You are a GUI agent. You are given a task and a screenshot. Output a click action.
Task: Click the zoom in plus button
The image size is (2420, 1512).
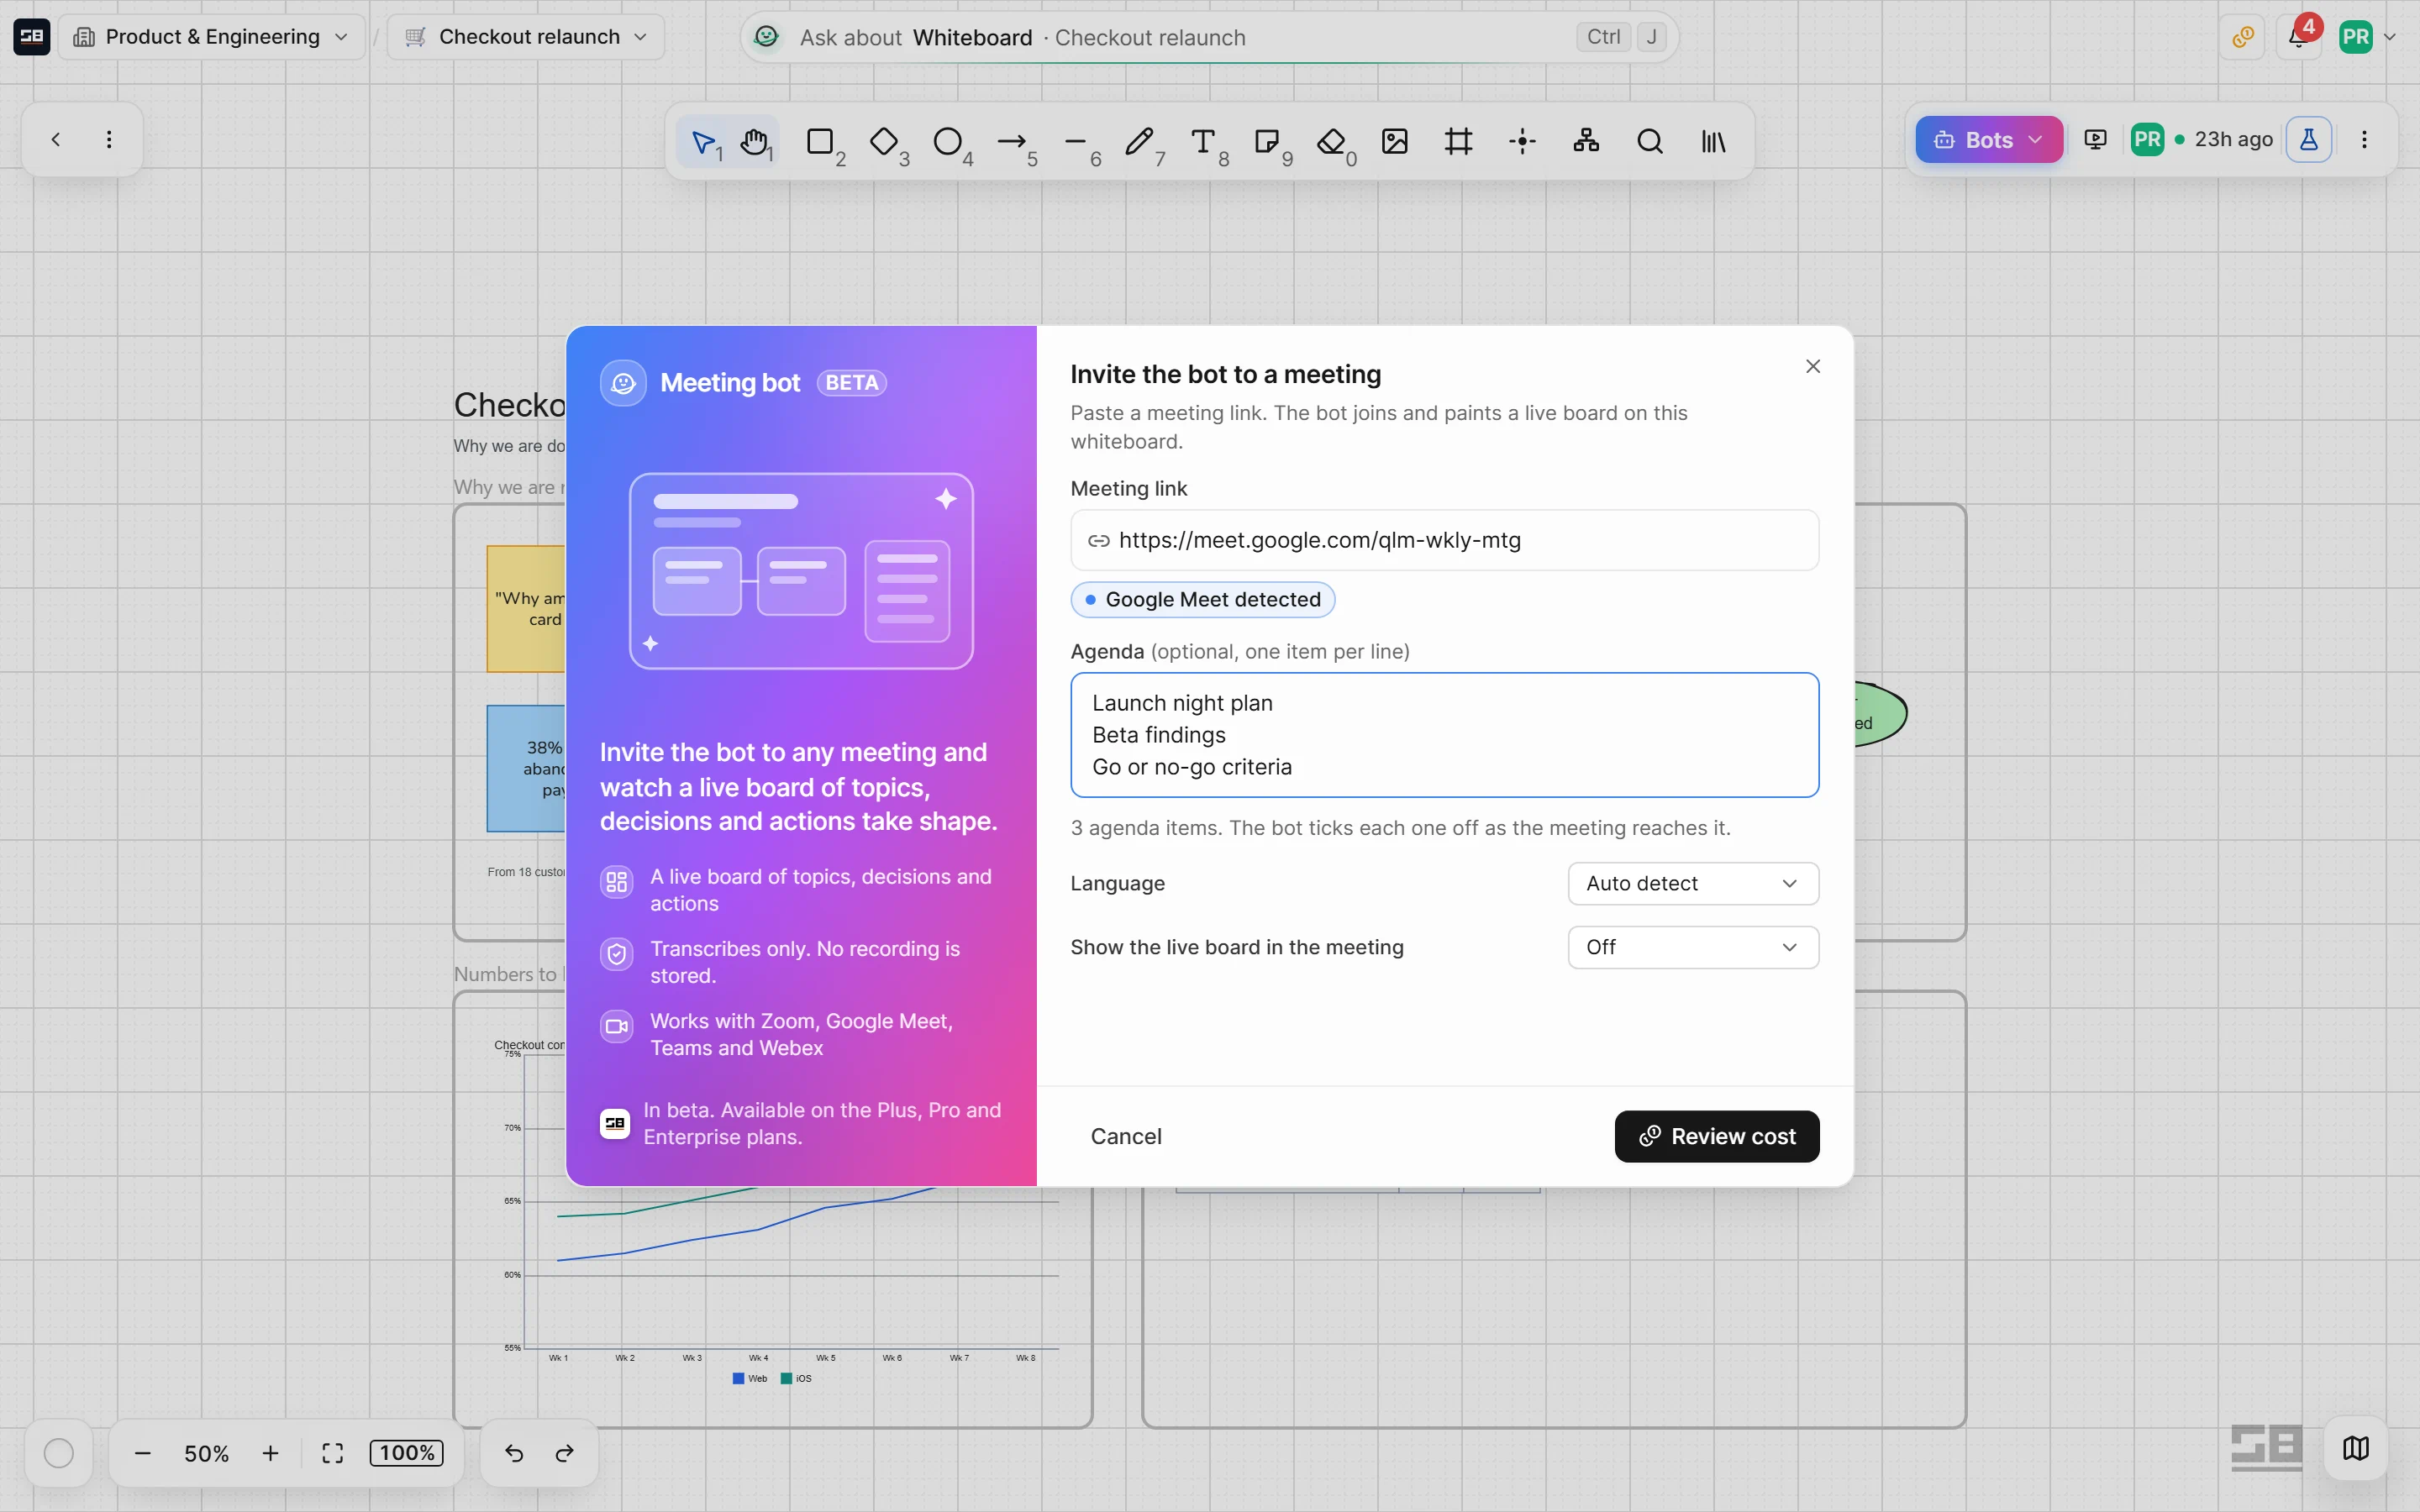pyautogui.click(x=270, y=1453)
